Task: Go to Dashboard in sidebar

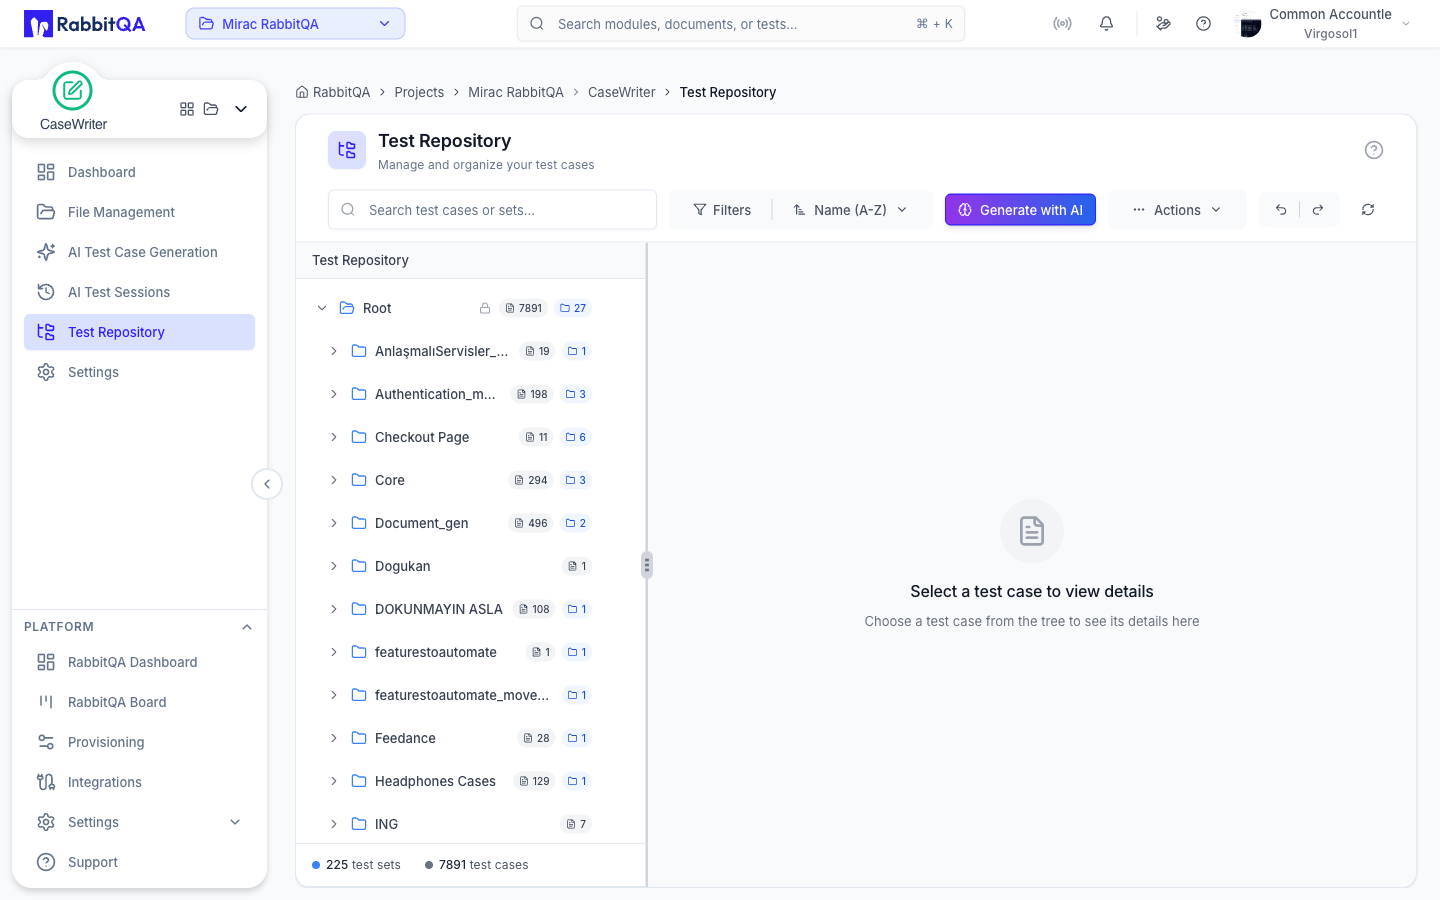Action: click(139, 172)
